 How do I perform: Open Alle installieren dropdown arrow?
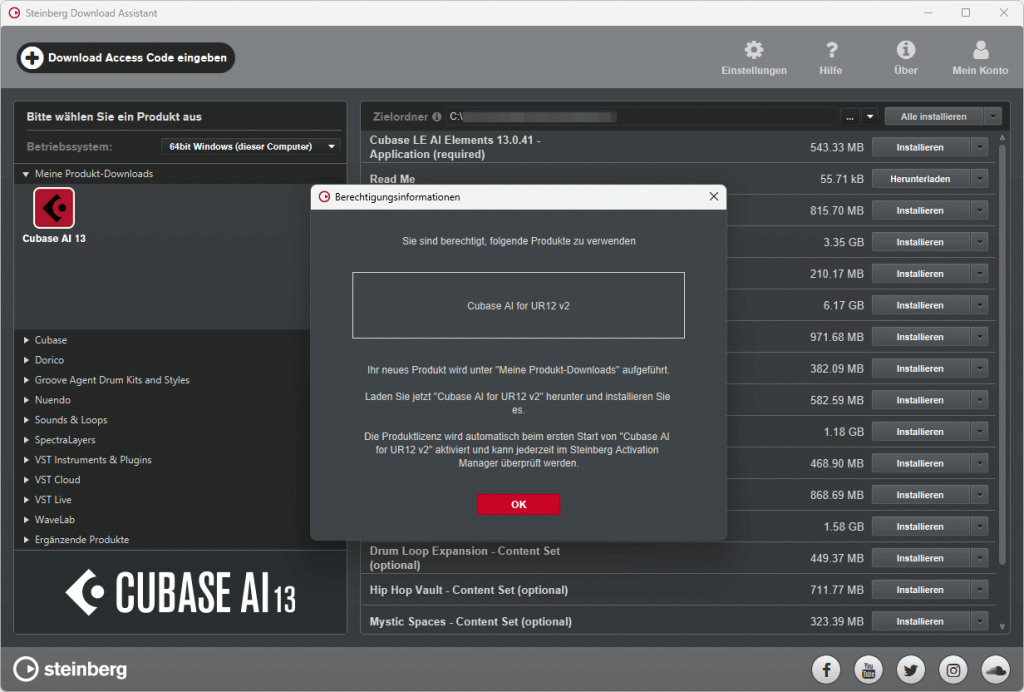click(993, 117)
